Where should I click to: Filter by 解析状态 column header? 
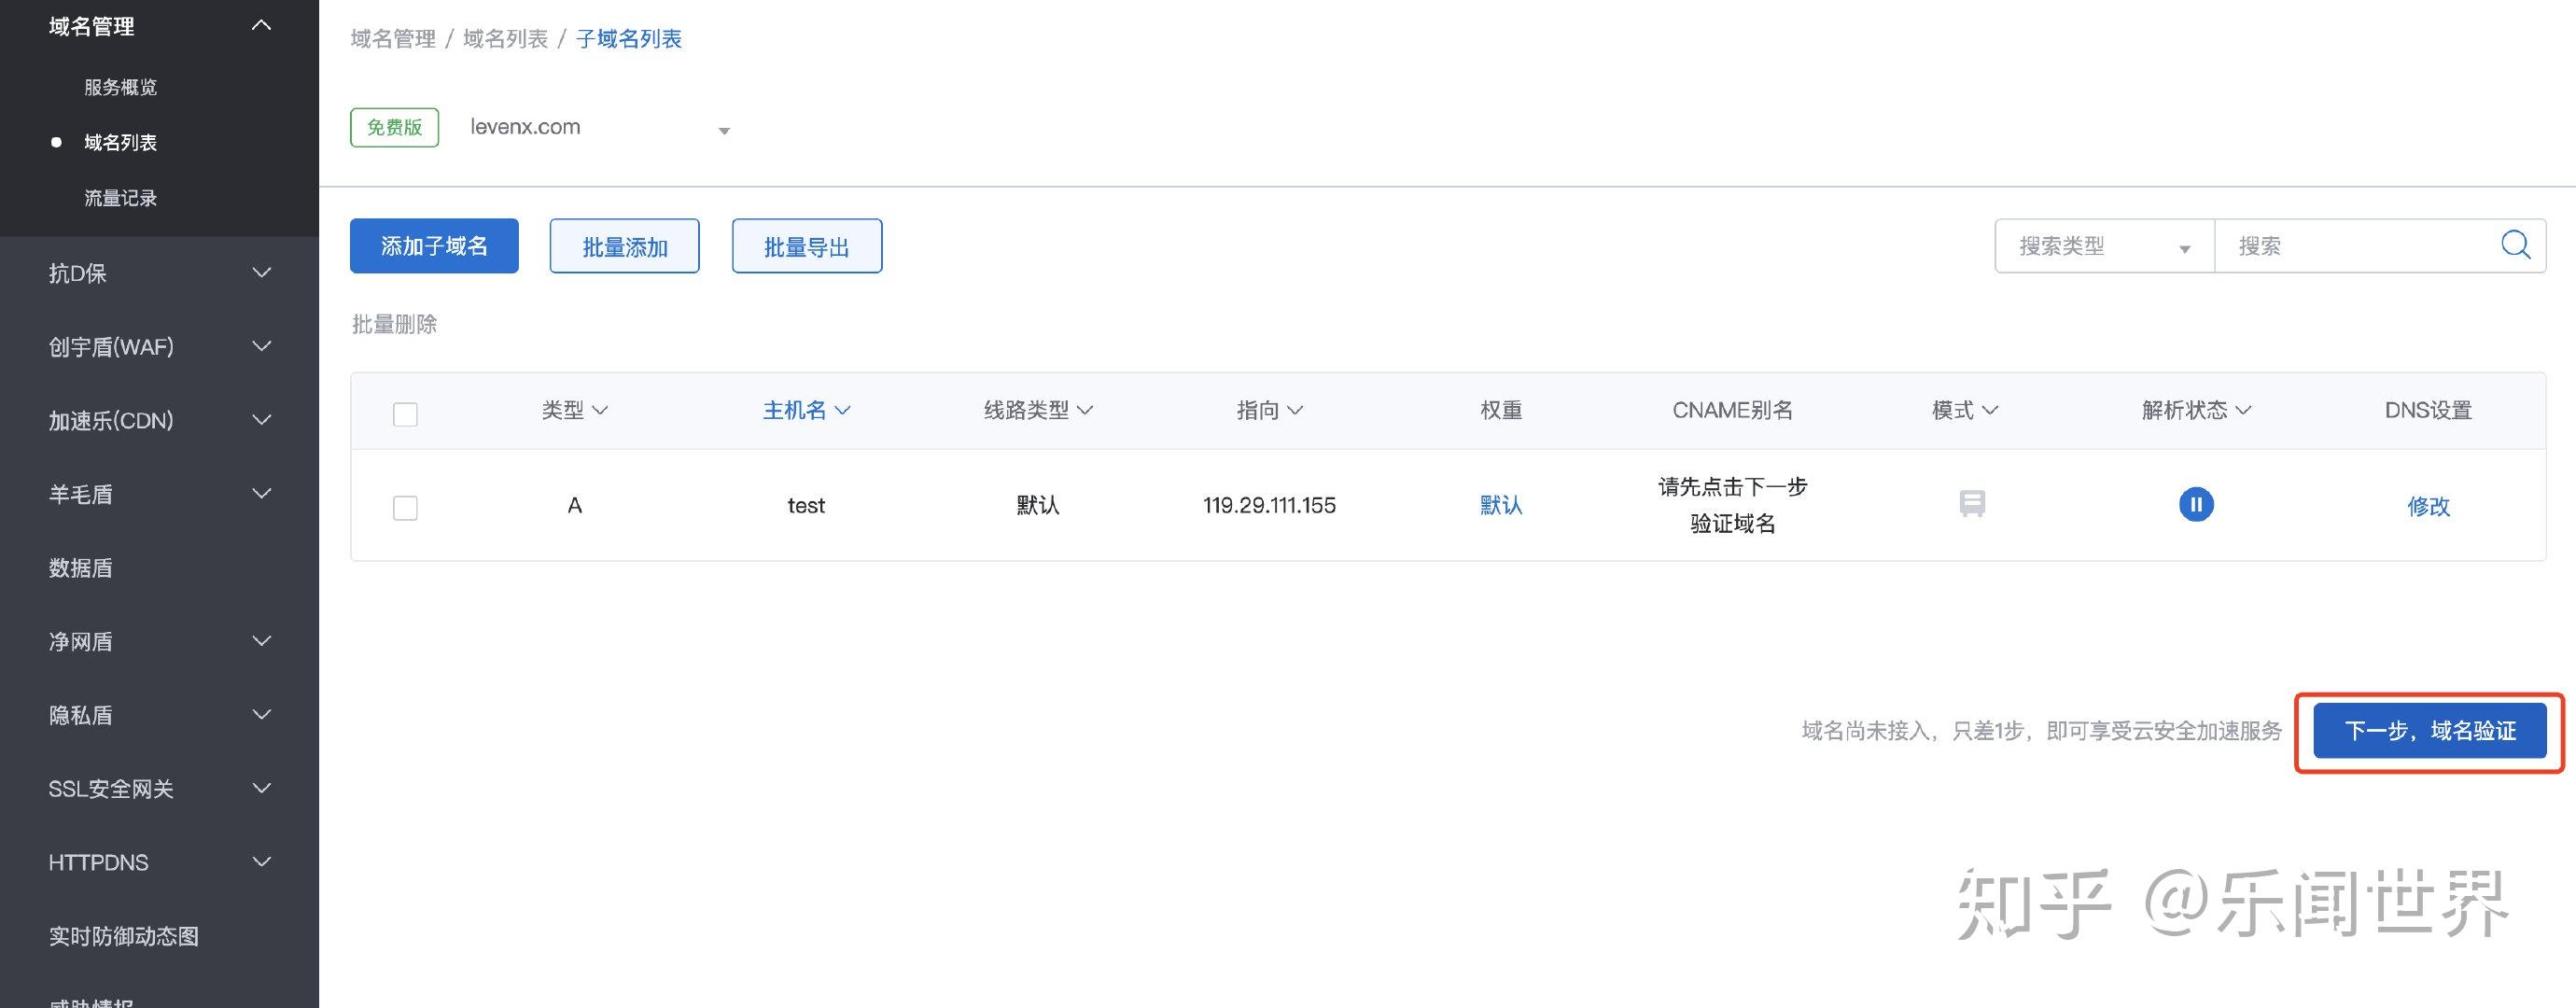pyautogui.click(x=2196, y=410)
